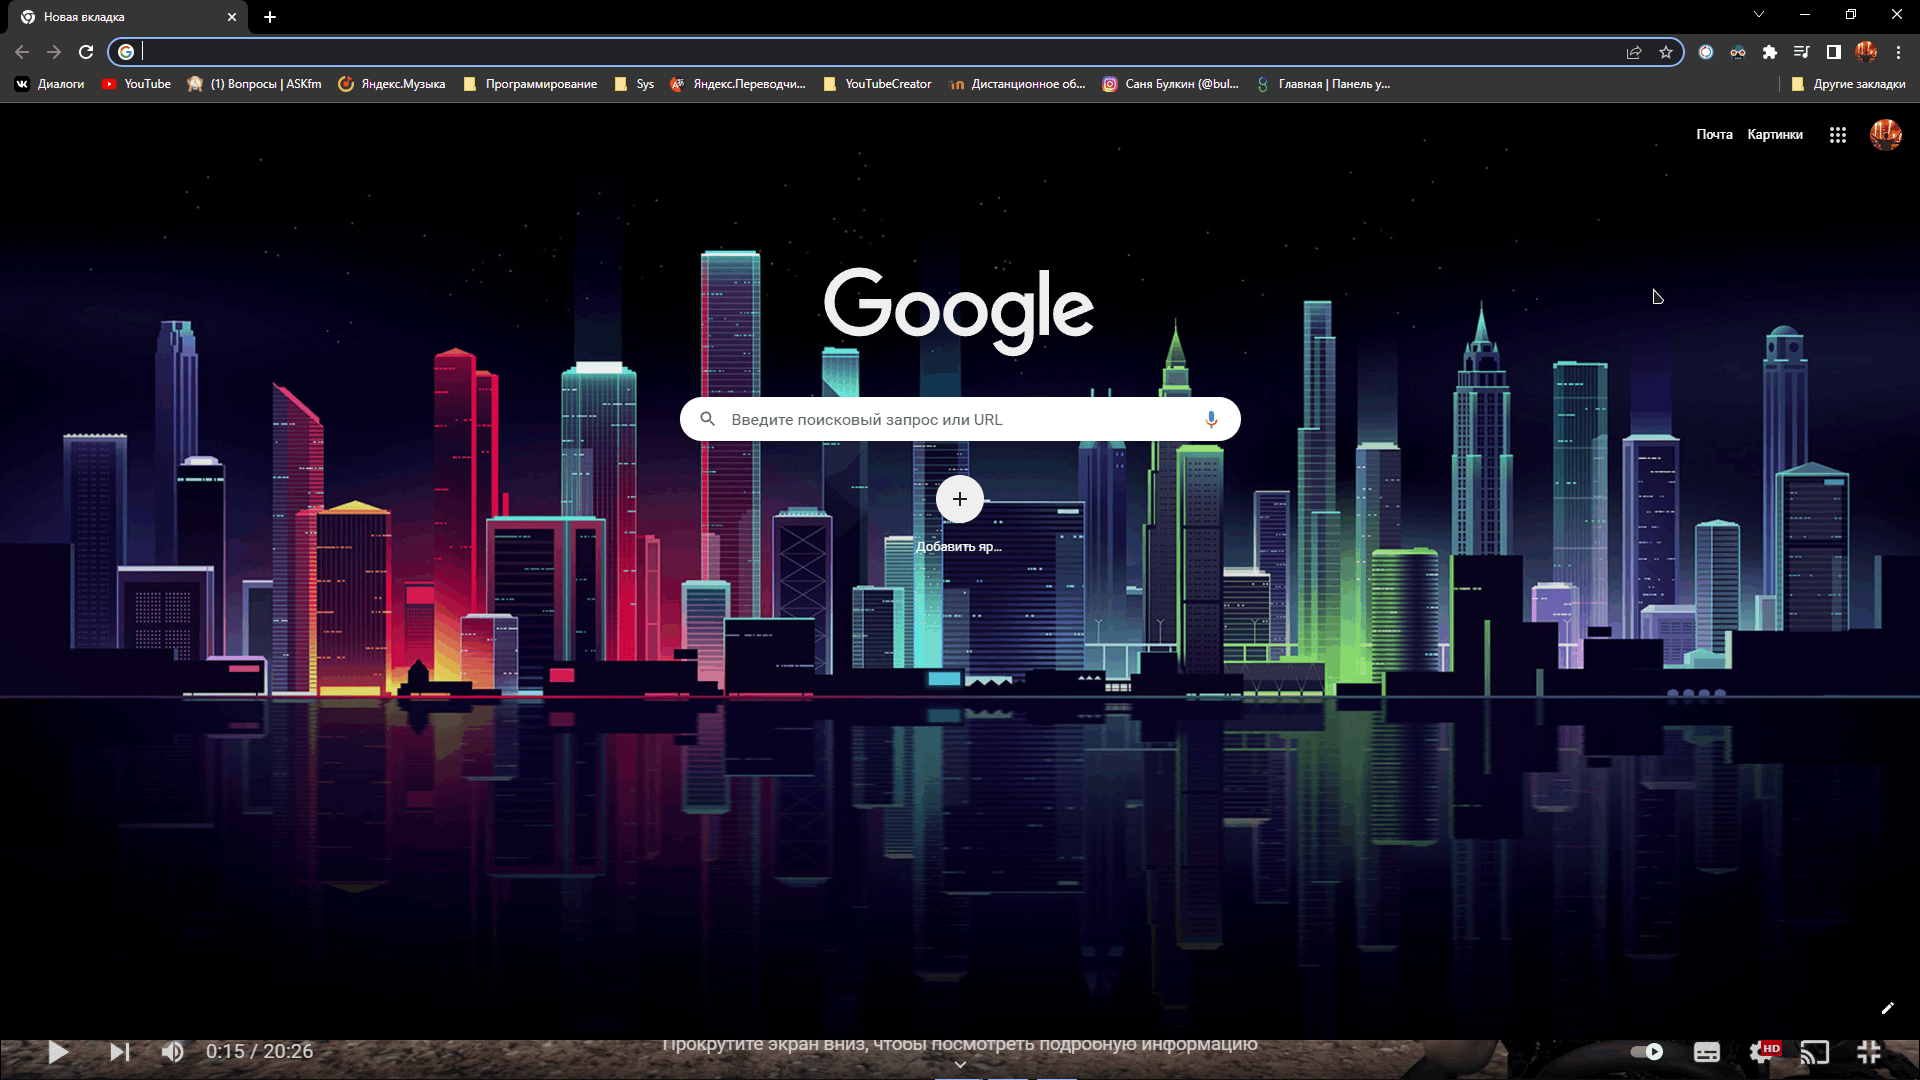Click the video time display 0:15 / 20:26
Viewport: 1920px width, 1080px height.
[260, 1052]
